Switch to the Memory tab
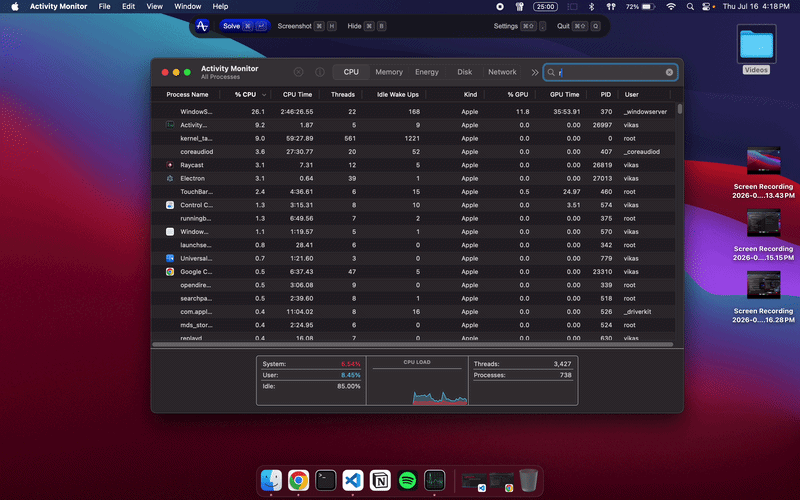 point(389,72)
